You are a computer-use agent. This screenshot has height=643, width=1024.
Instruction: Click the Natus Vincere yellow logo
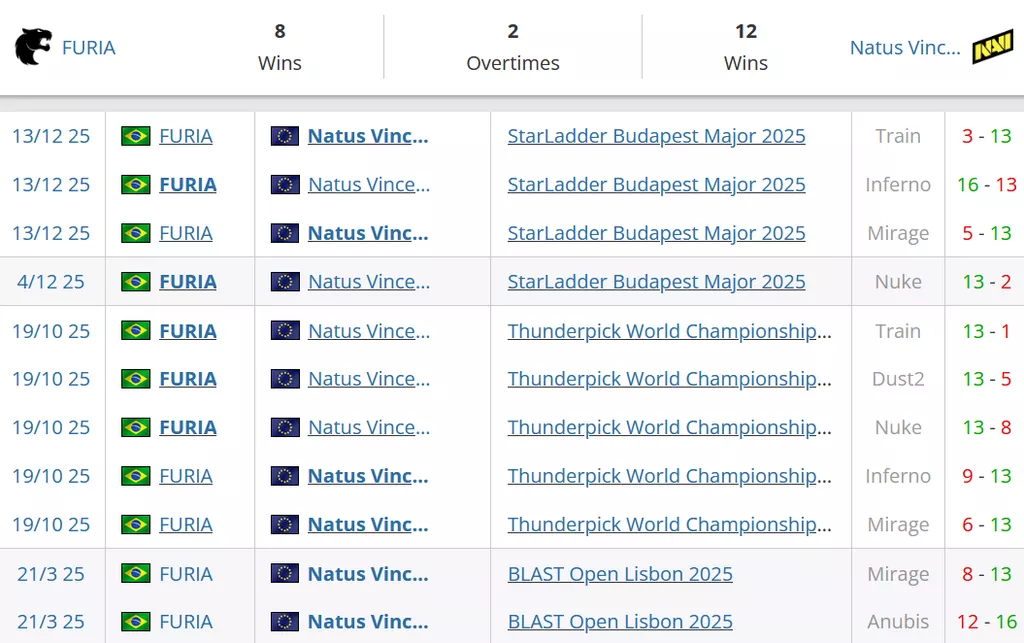point(992,47)
